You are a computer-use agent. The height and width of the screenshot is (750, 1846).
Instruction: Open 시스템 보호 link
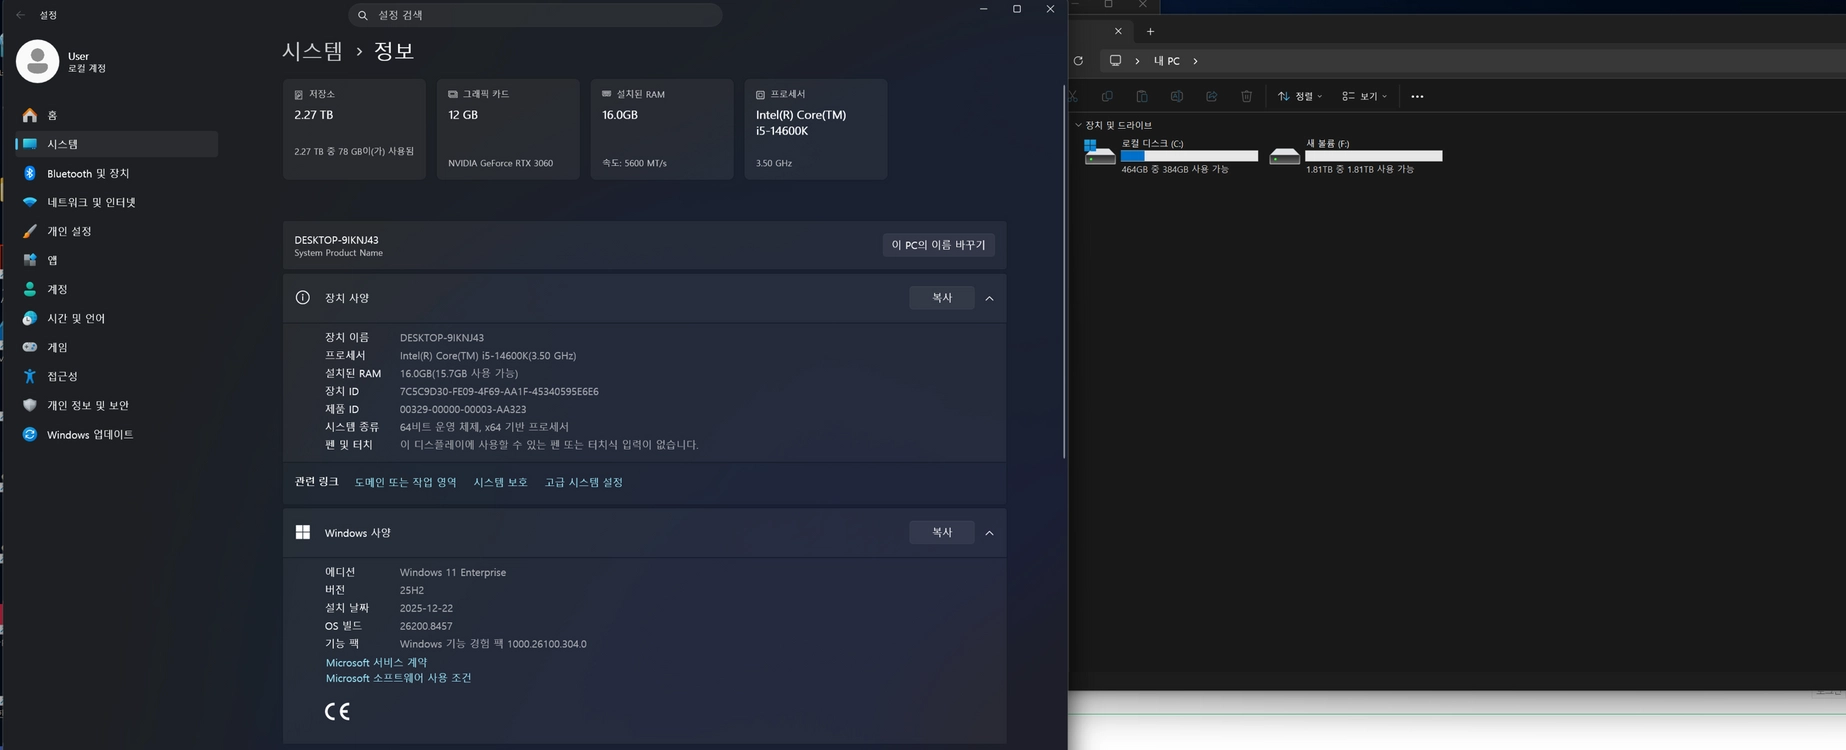(500, 482)
